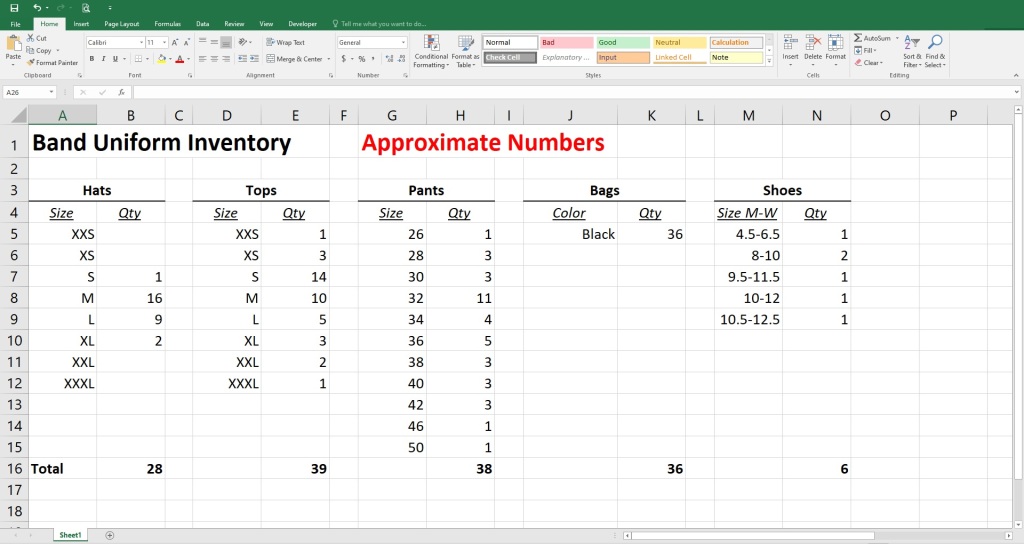This screenshot has width=1024, height=544.
Task: Click the Increase Font Size icon
Action: point(175,43)
